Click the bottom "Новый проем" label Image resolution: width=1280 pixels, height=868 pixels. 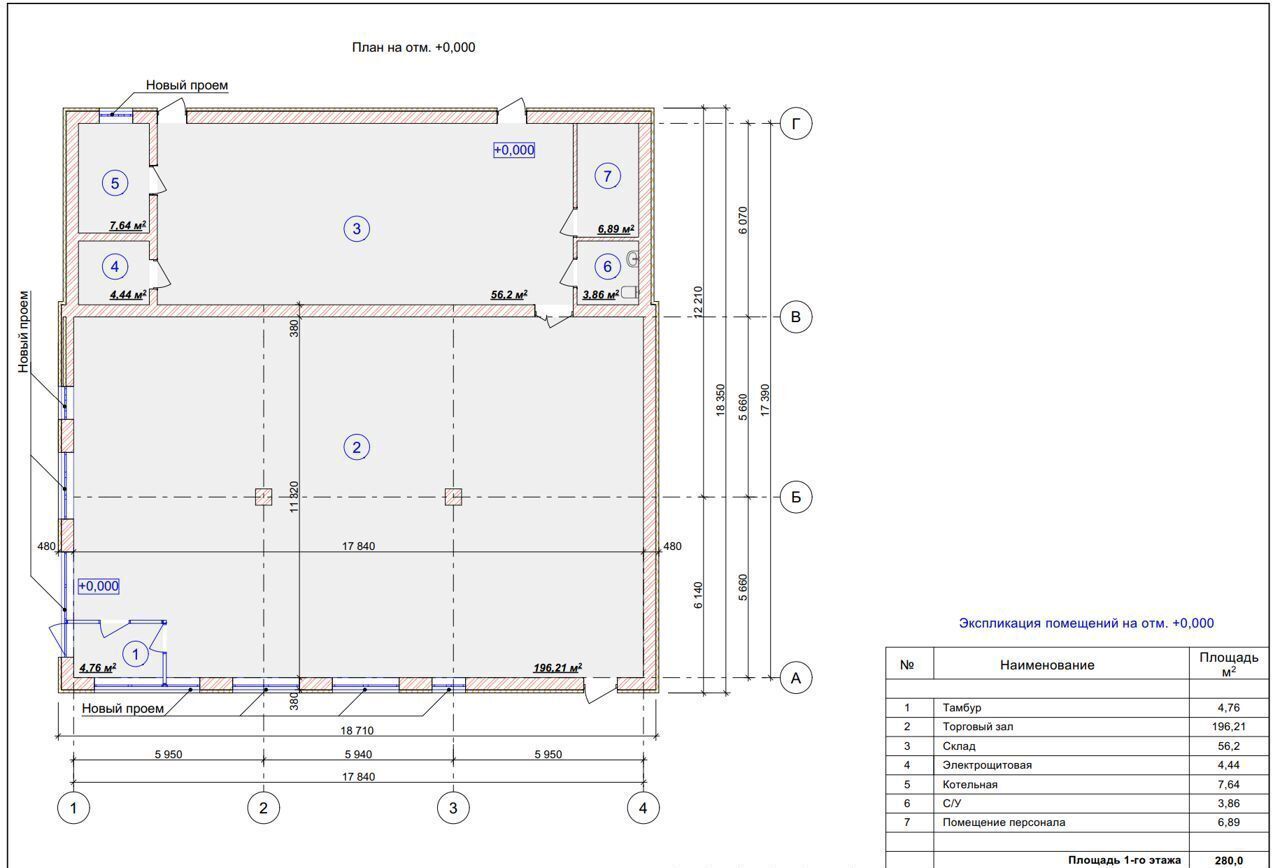click(x=122, y=708)
